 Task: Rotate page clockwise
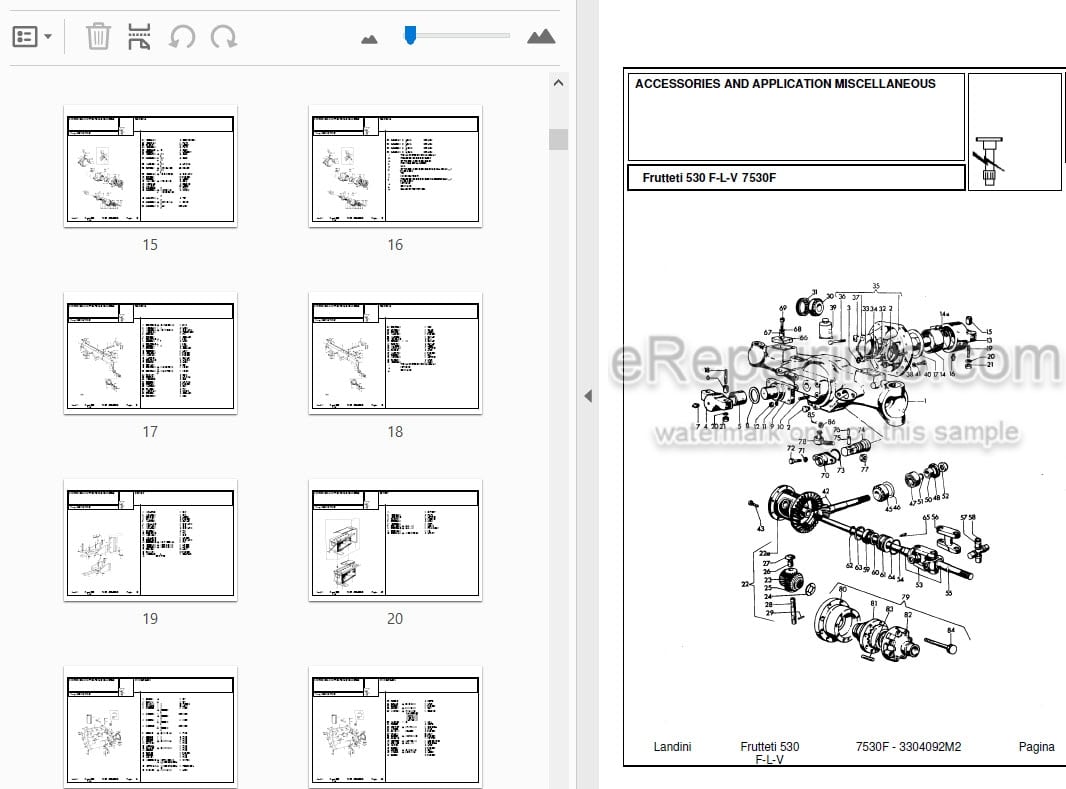[x=224, y=37]
